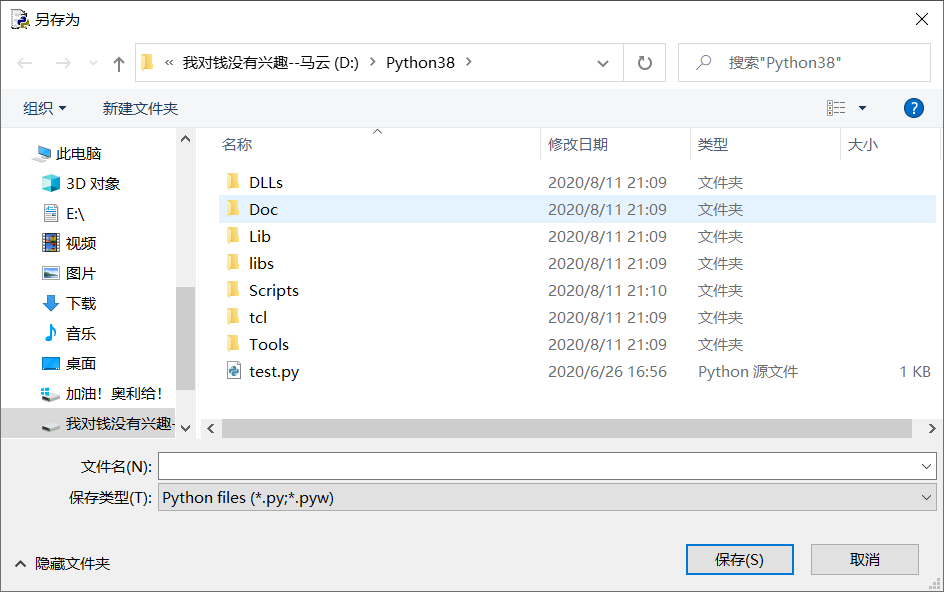Collapse folders with 隐藏文件夹

point(63,564)
